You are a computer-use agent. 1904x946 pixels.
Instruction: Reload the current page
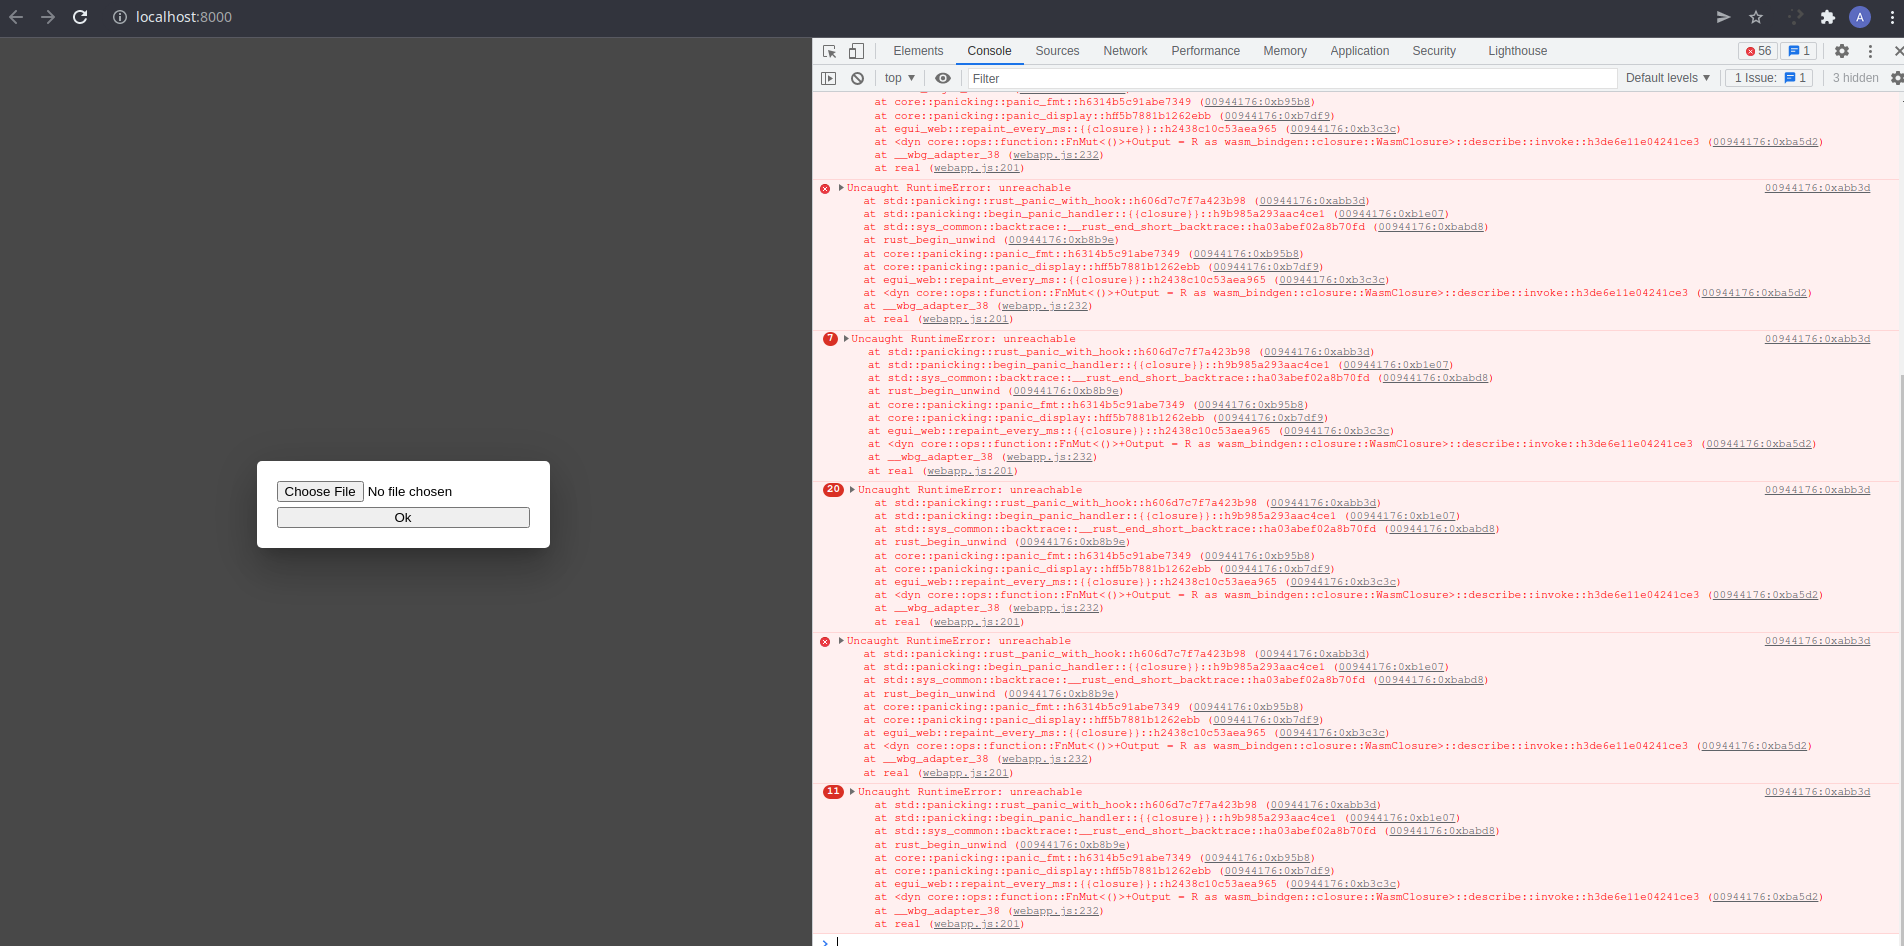[x=80, y=17]
